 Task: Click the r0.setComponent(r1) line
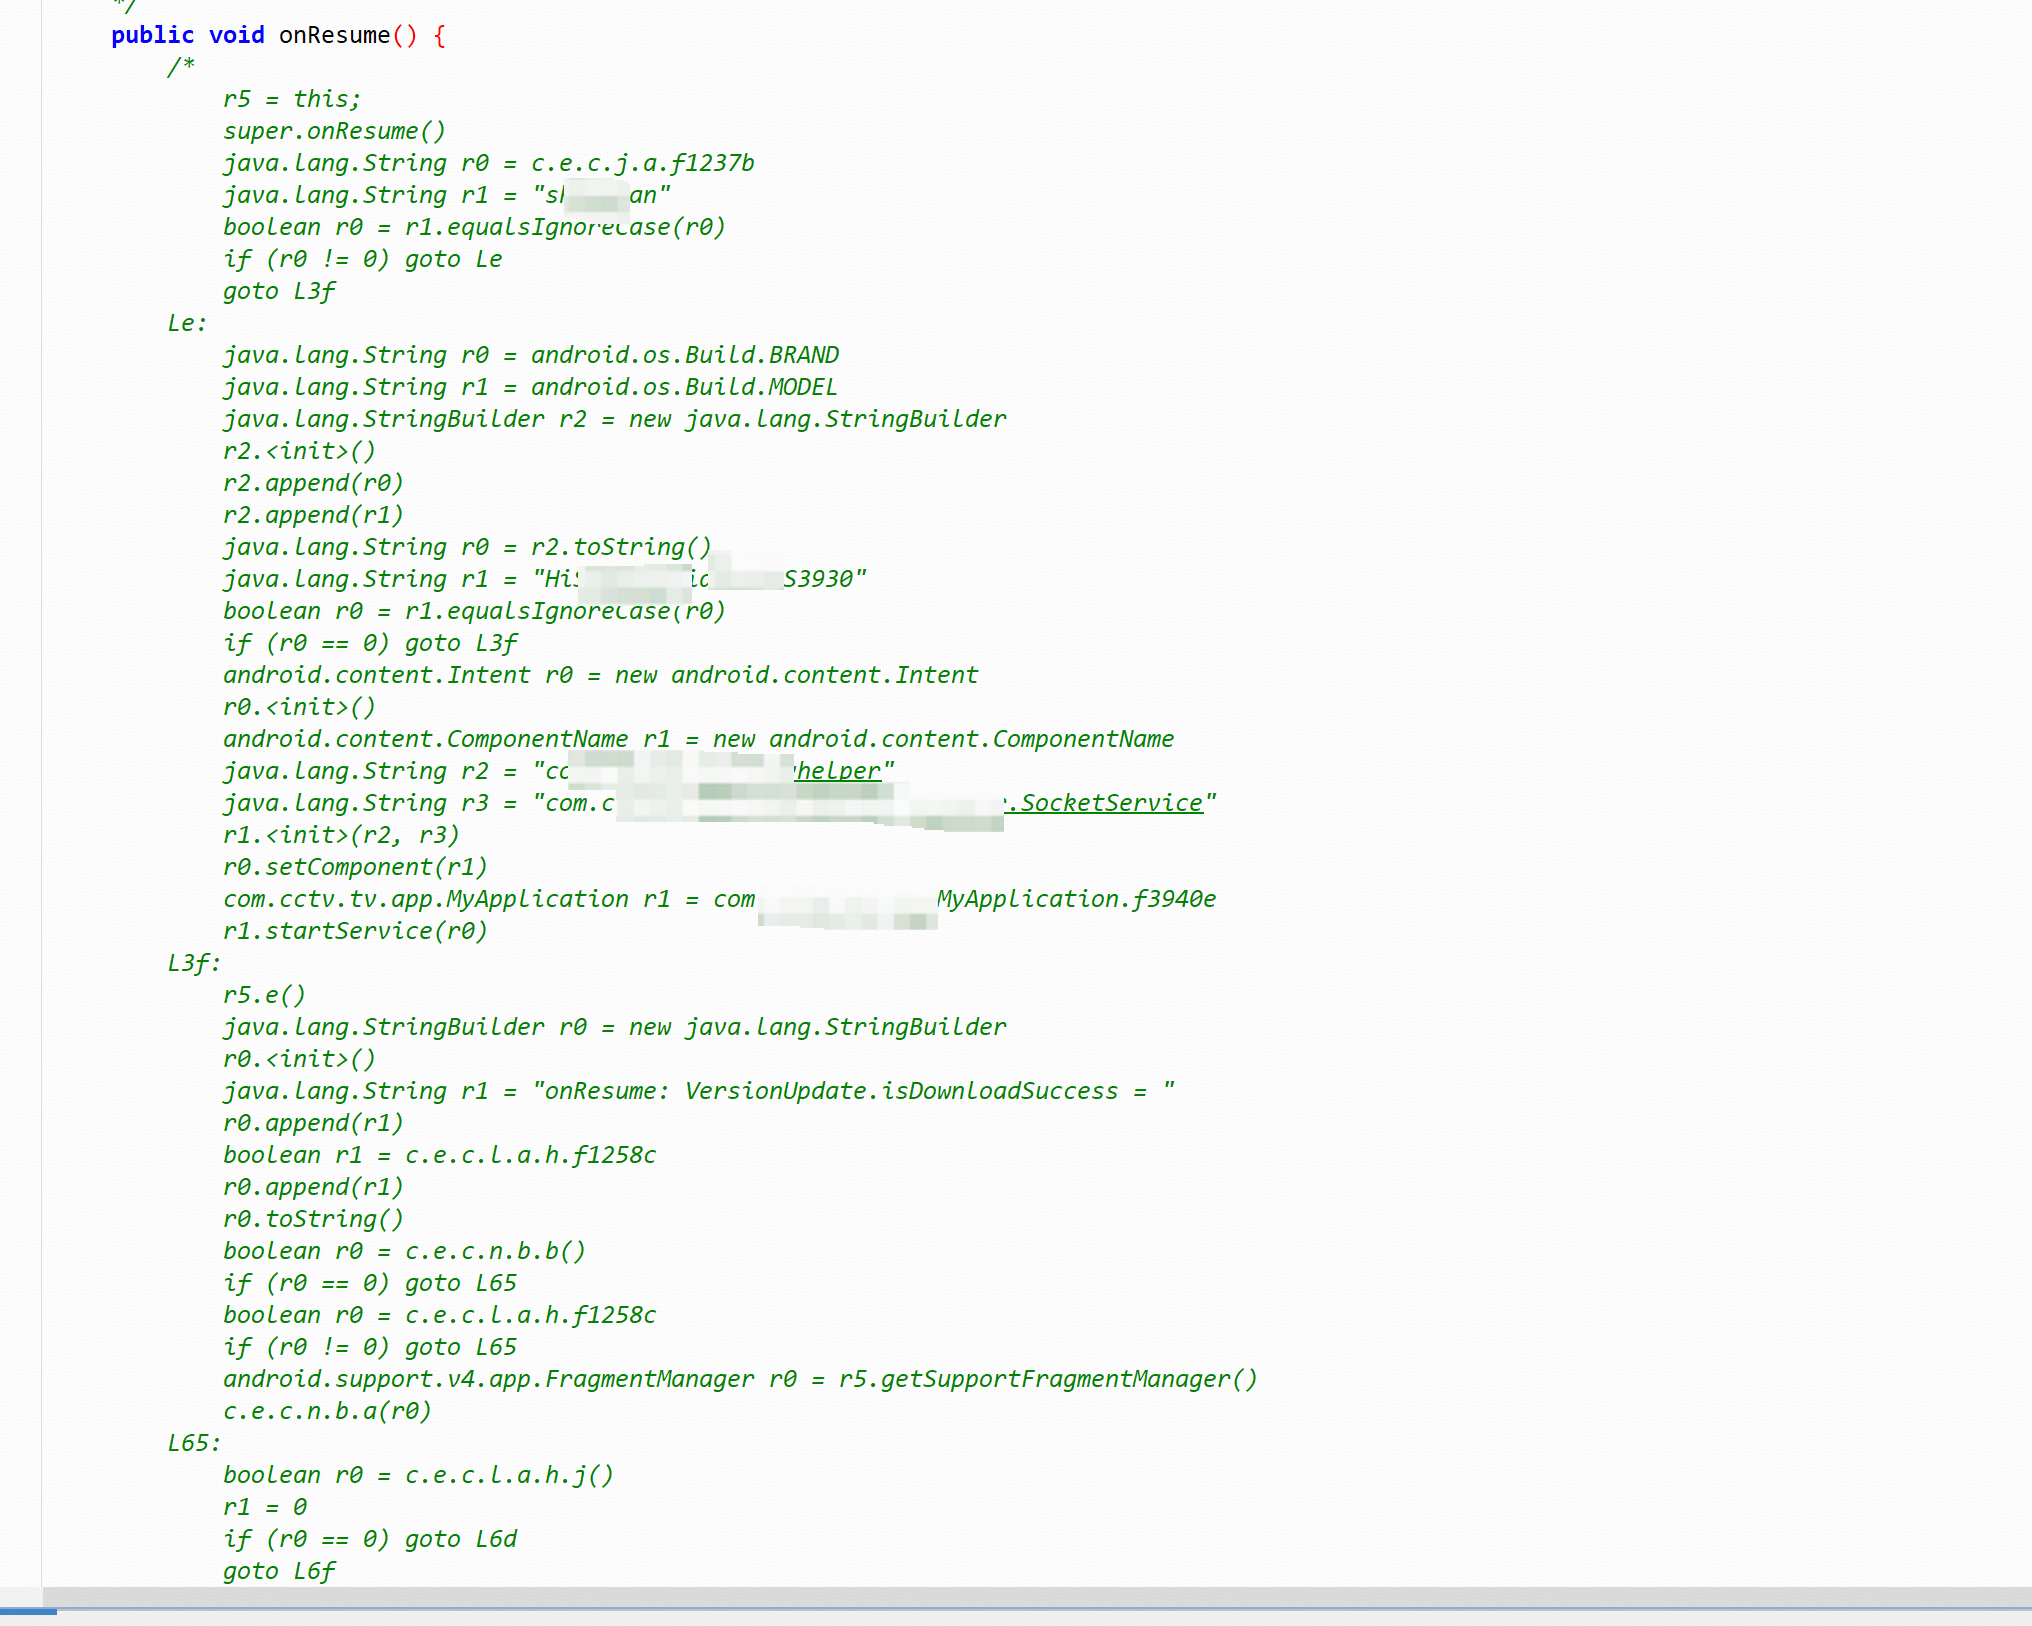pyautogui.click(x=355, y=867)
